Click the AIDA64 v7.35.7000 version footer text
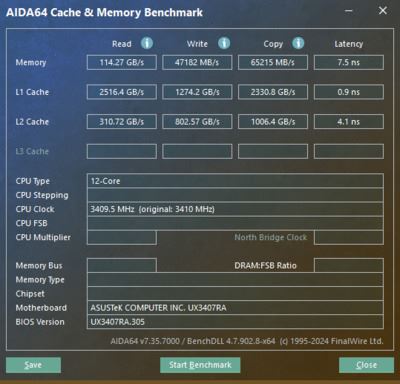The height and width of the screenshot is (384, 400). 247,341
